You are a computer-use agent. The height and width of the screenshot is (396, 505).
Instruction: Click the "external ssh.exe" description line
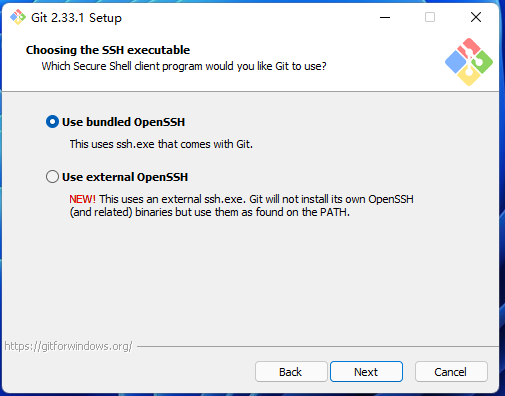tap(241, 199)
